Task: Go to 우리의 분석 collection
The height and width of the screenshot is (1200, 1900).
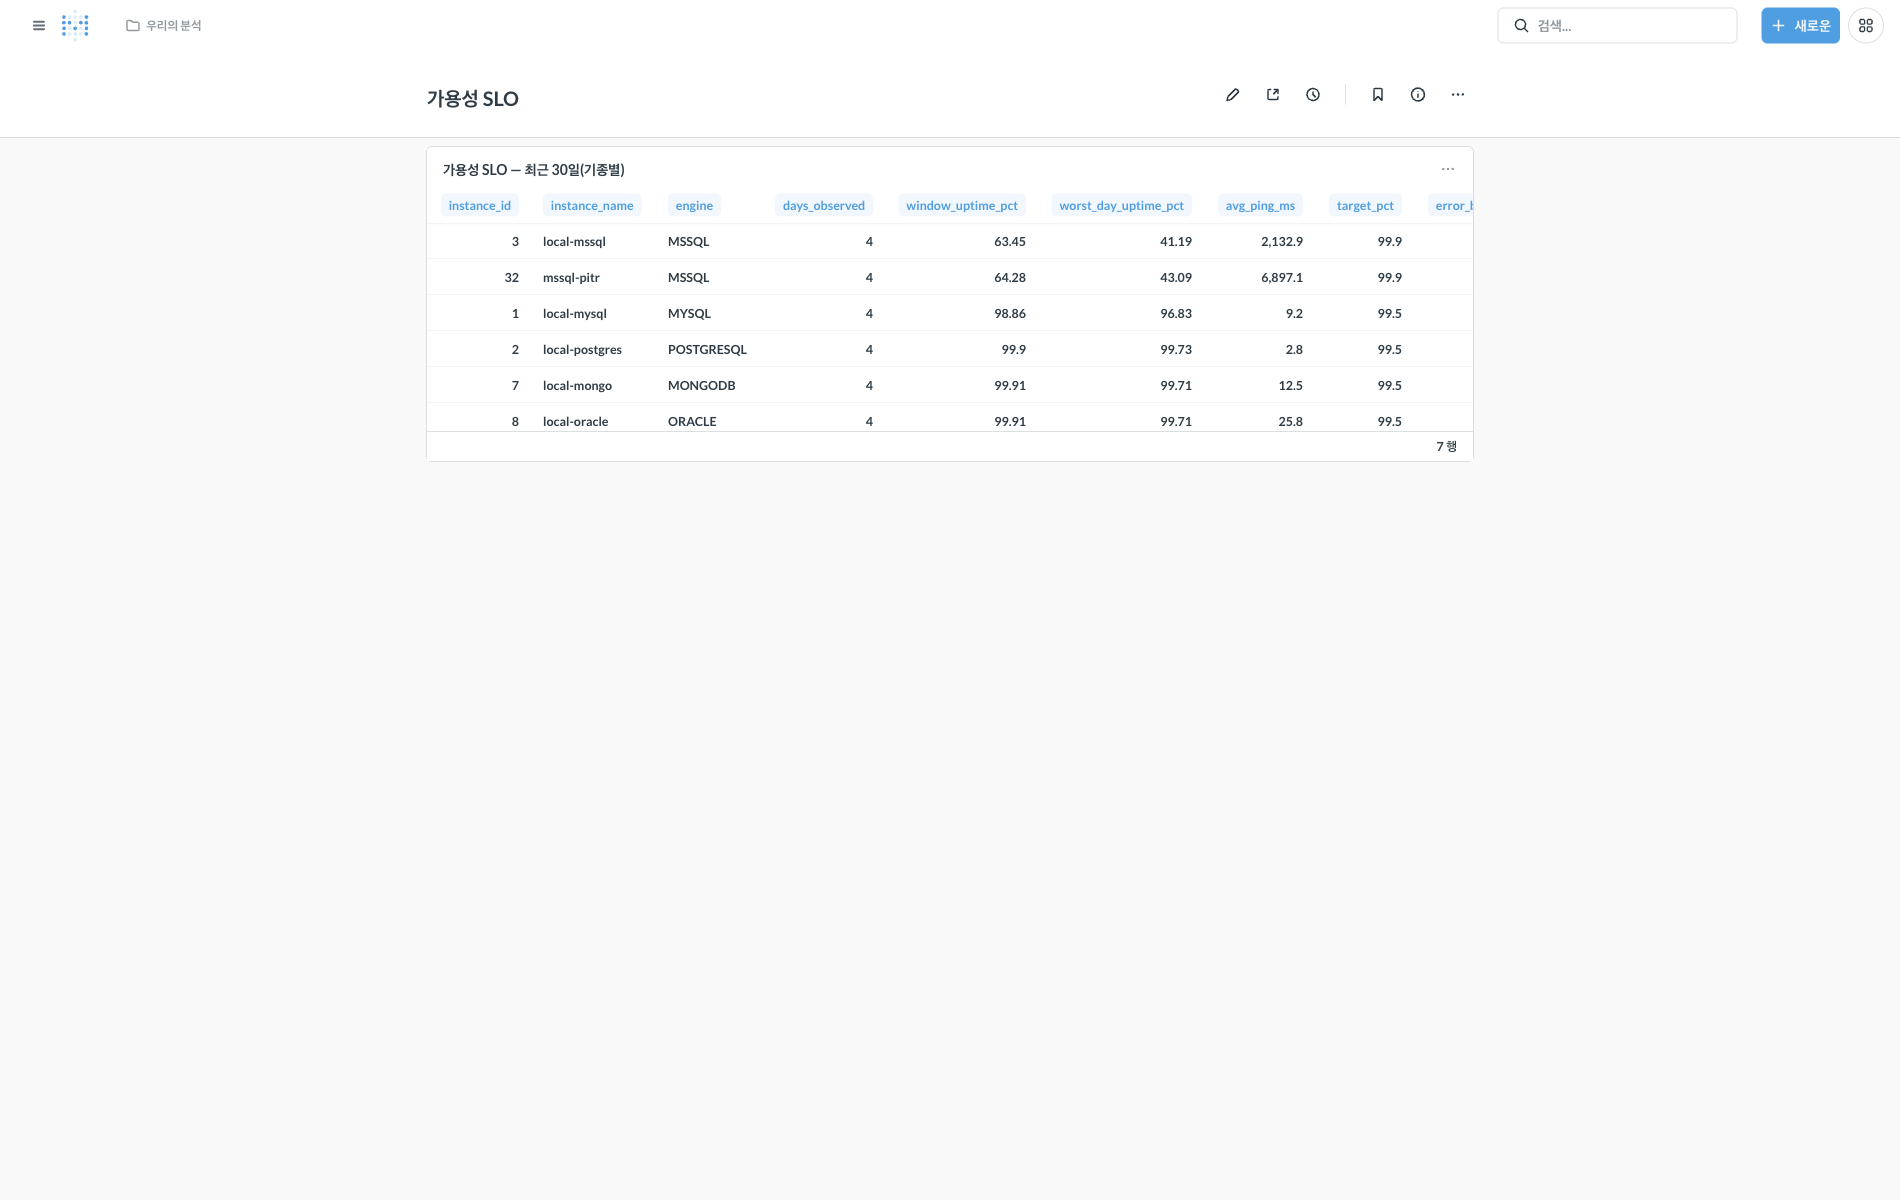Action: [x=164, y=26]
